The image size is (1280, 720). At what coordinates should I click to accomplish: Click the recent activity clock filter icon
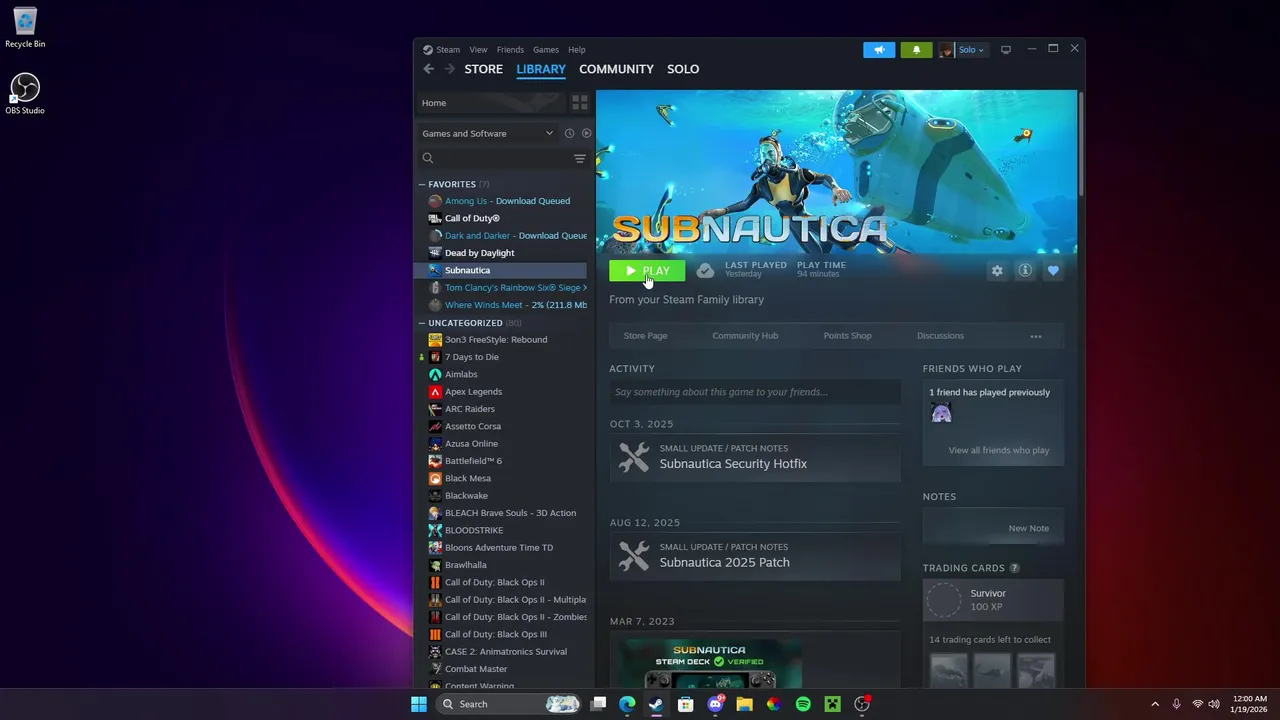click(x=569, y=133)
